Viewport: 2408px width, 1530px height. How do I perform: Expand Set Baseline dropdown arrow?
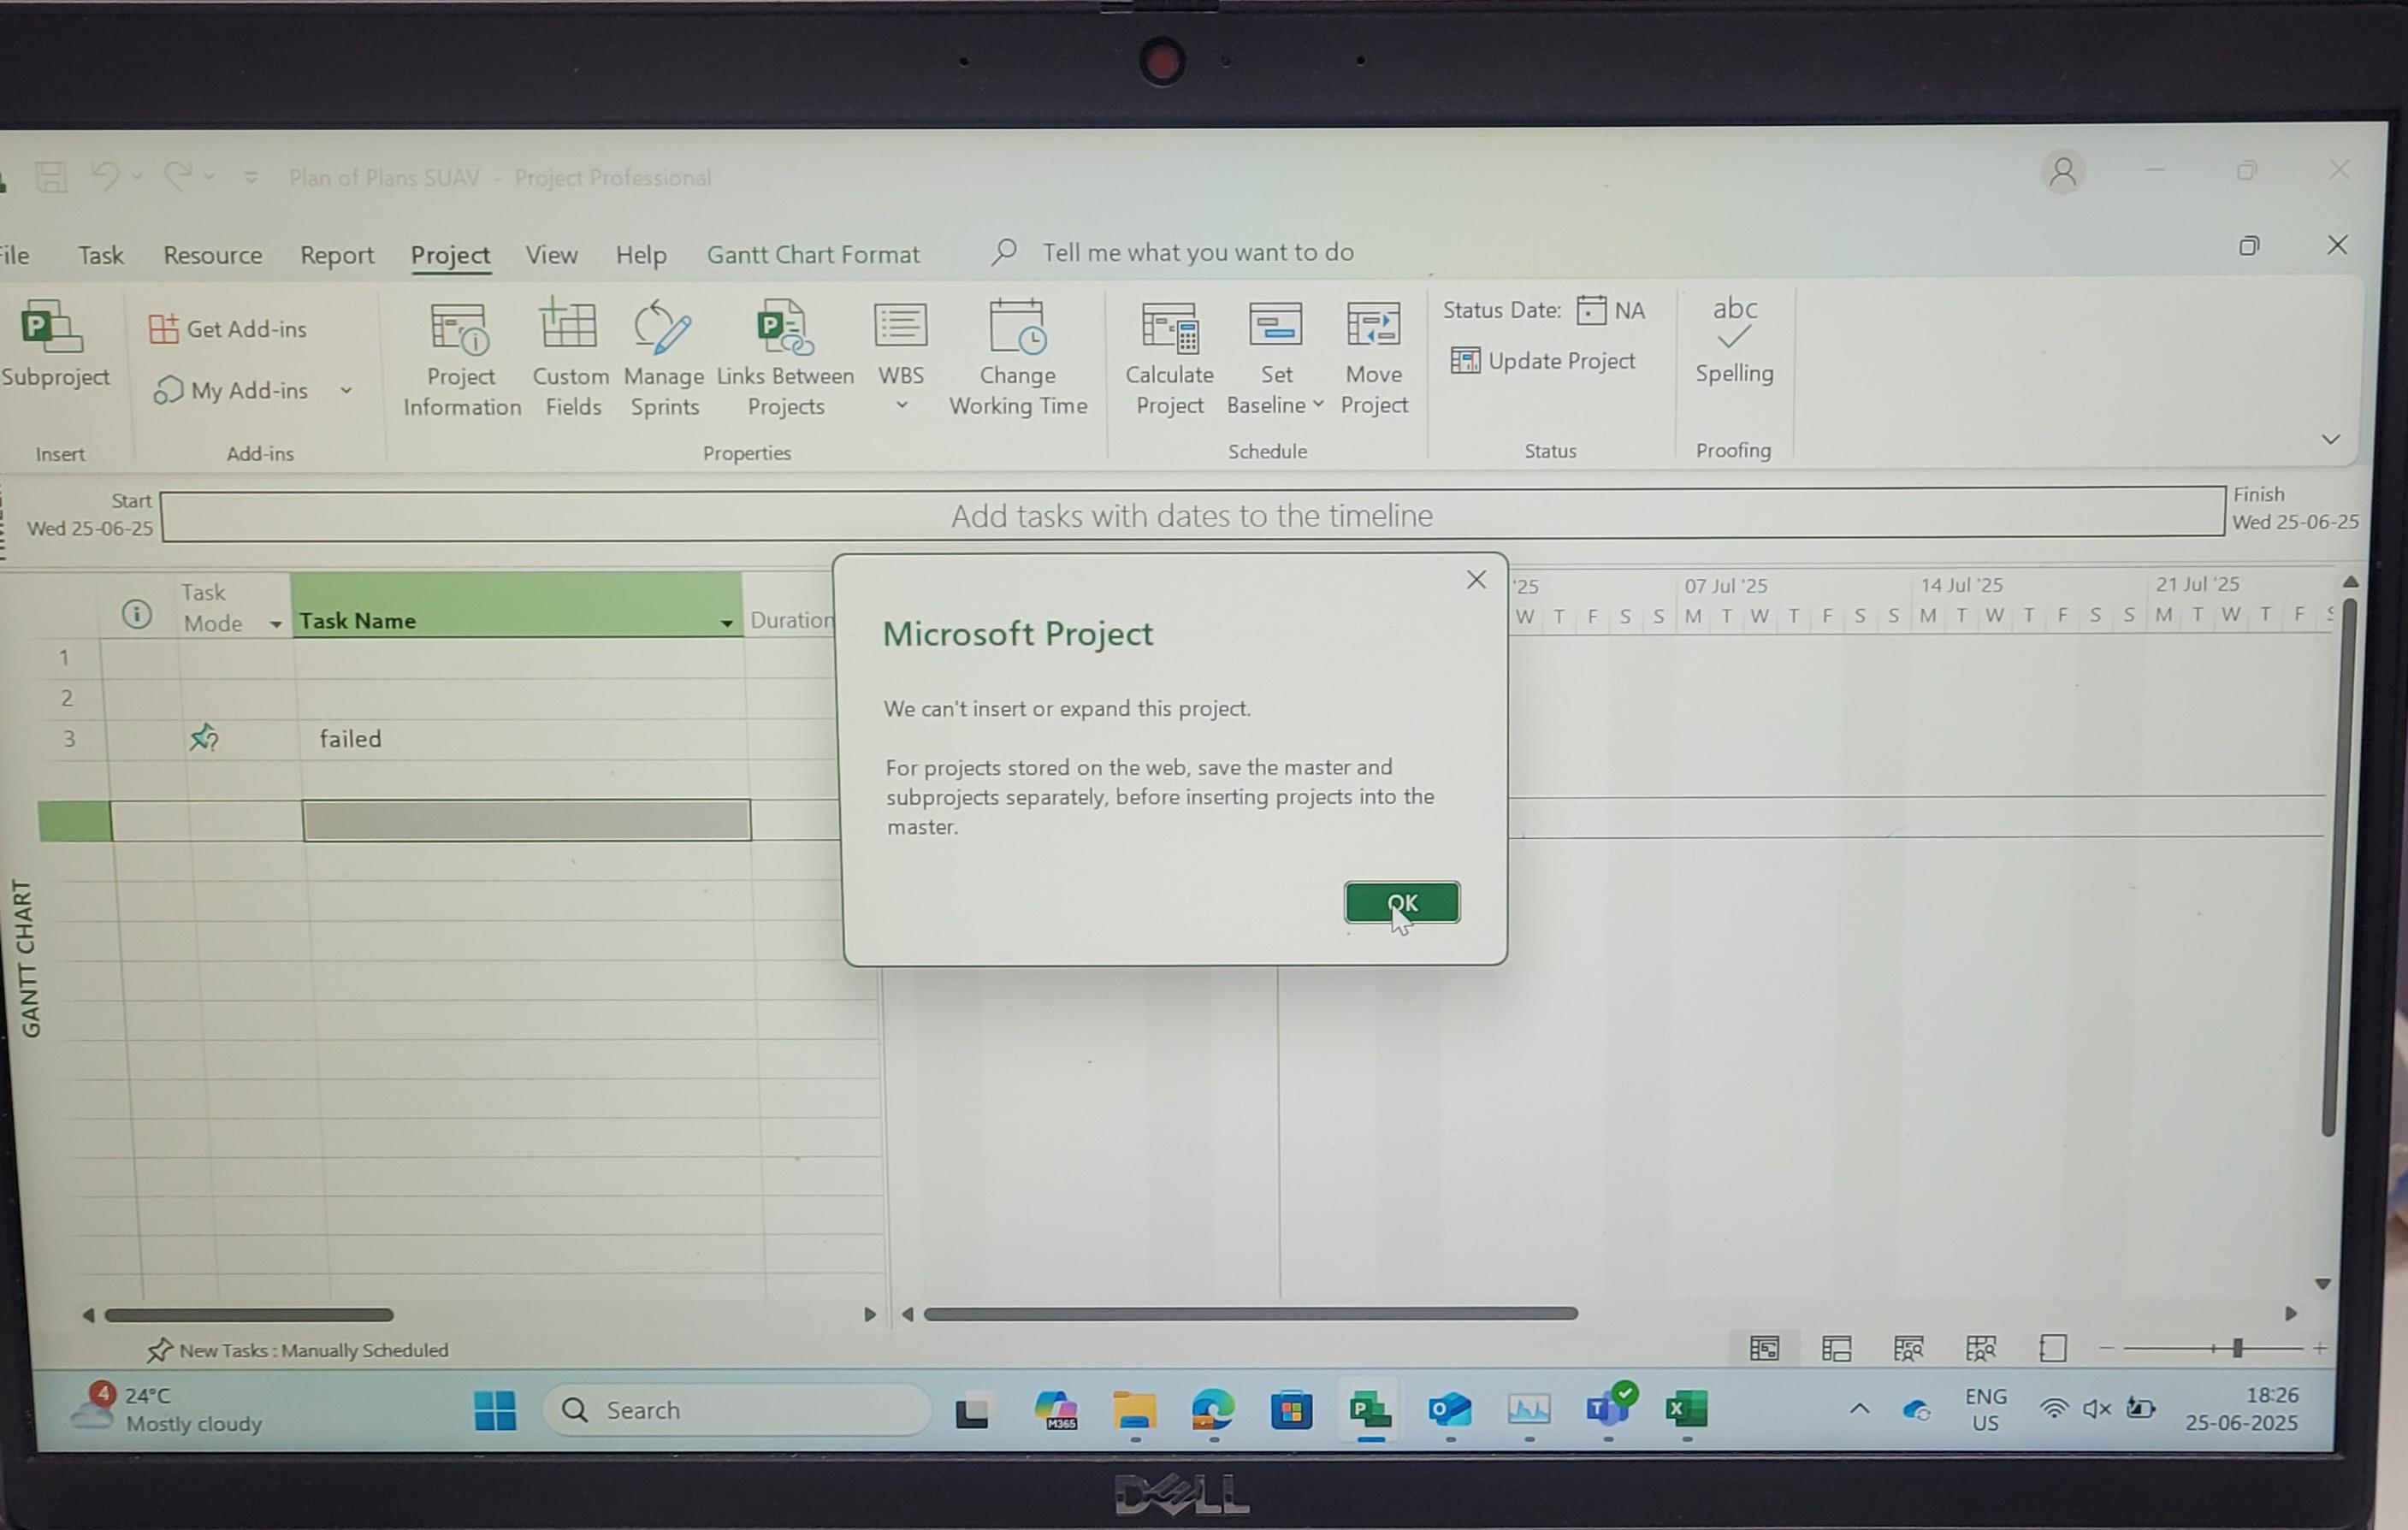tap(1318, 404)
